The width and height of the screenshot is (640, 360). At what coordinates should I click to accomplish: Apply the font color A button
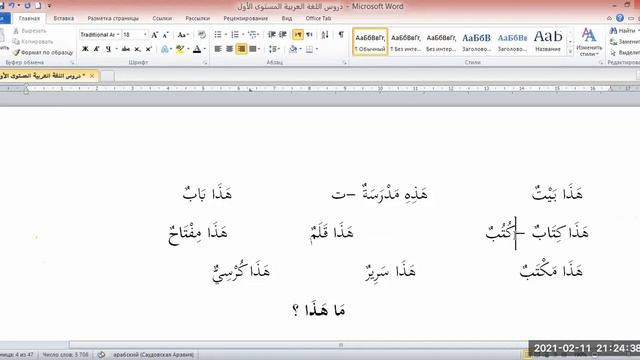[x=197, y=49]
